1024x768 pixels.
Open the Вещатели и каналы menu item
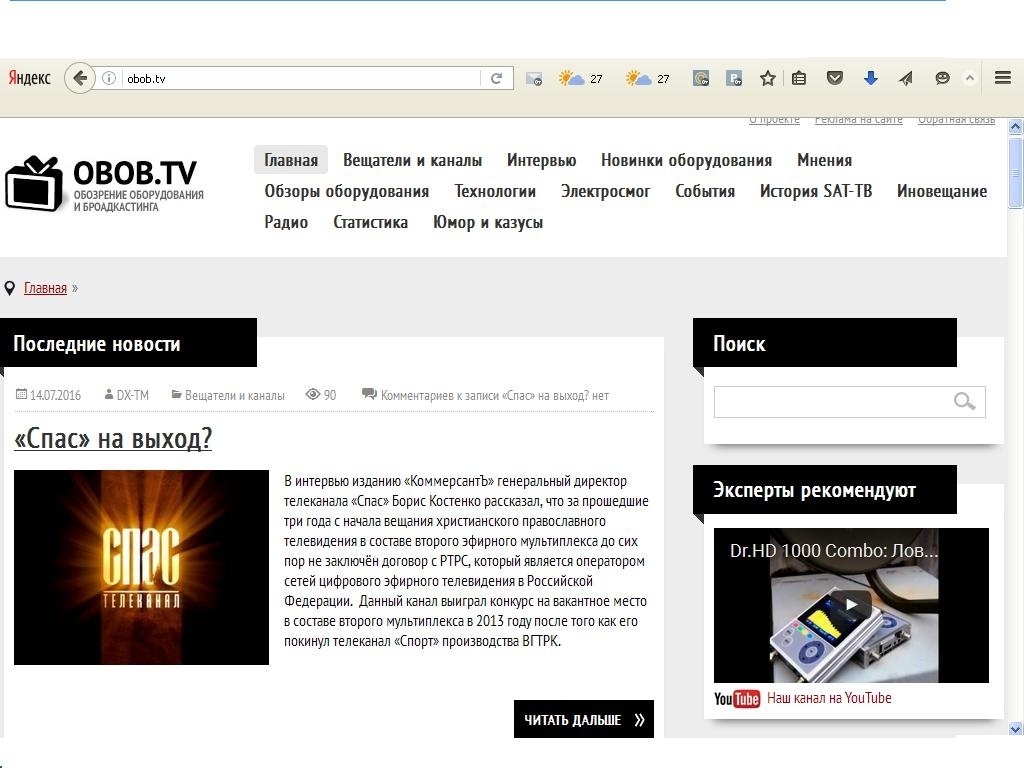click(412, 160)
